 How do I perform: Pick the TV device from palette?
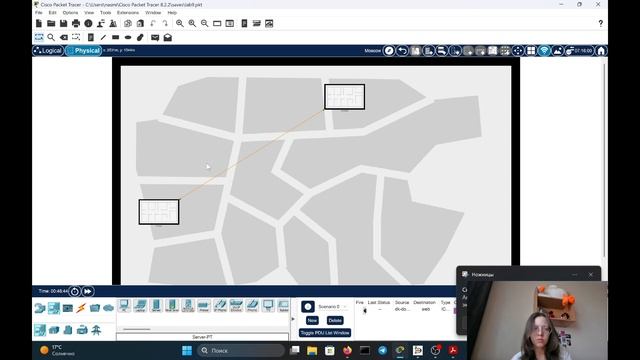point(268,306)
